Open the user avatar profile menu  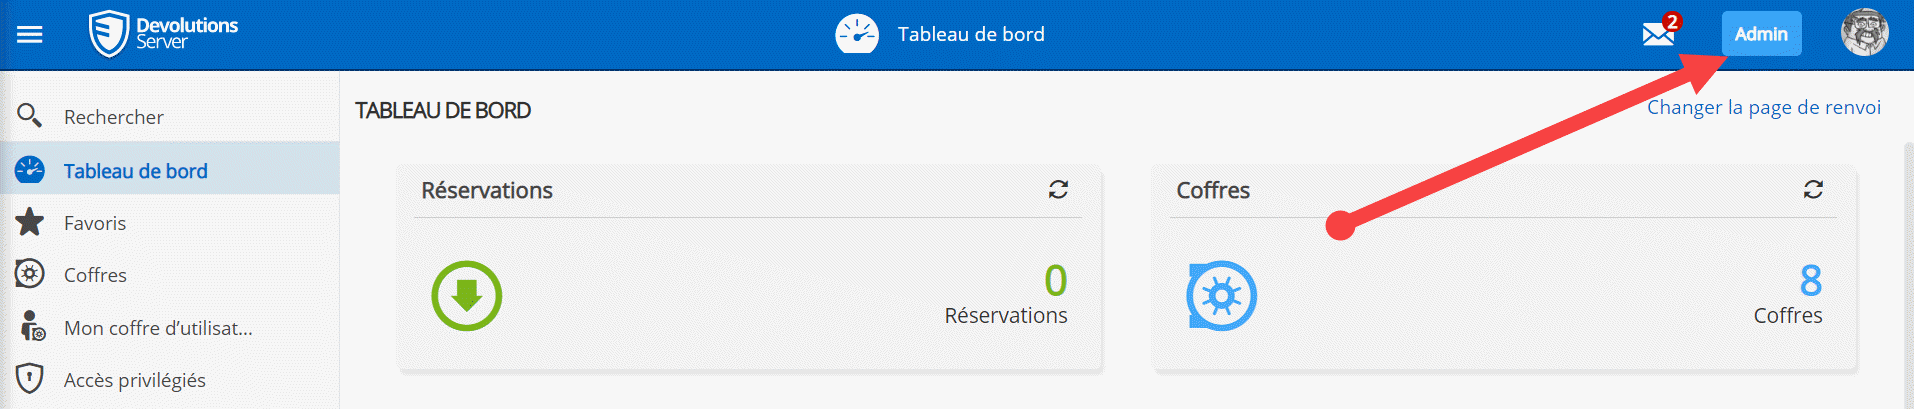(x=1864, y=33)
